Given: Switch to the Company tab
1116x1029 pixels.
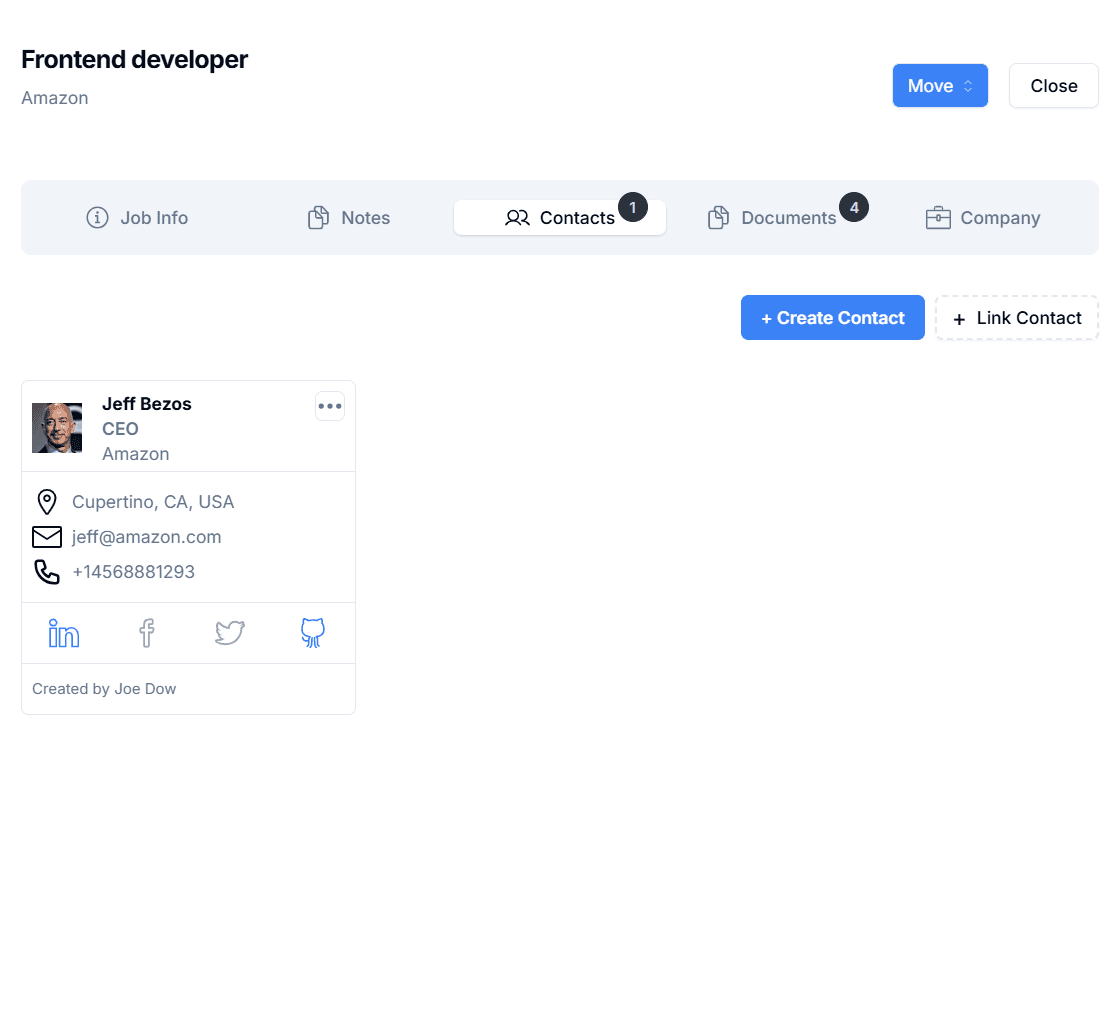Looking at the screenshot, I should (x=983, y=218).
